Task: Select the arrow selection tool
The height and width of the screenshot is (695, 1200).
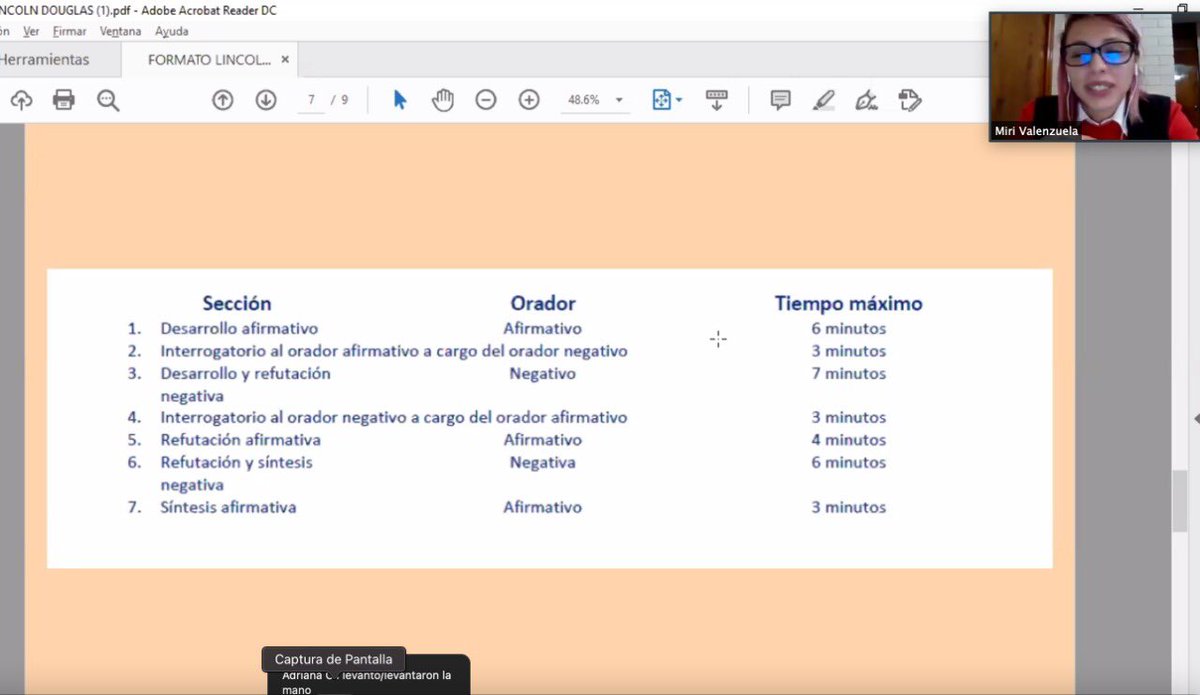Action: click(400, 100)
